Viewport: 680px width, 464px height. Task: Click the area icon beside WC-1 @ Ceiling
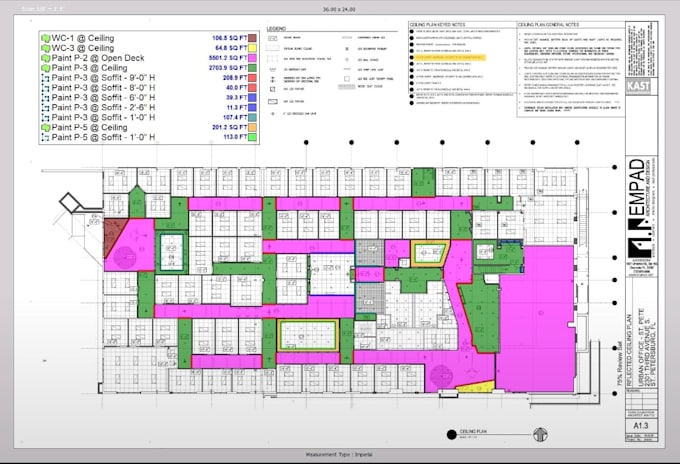click(46, 38)
